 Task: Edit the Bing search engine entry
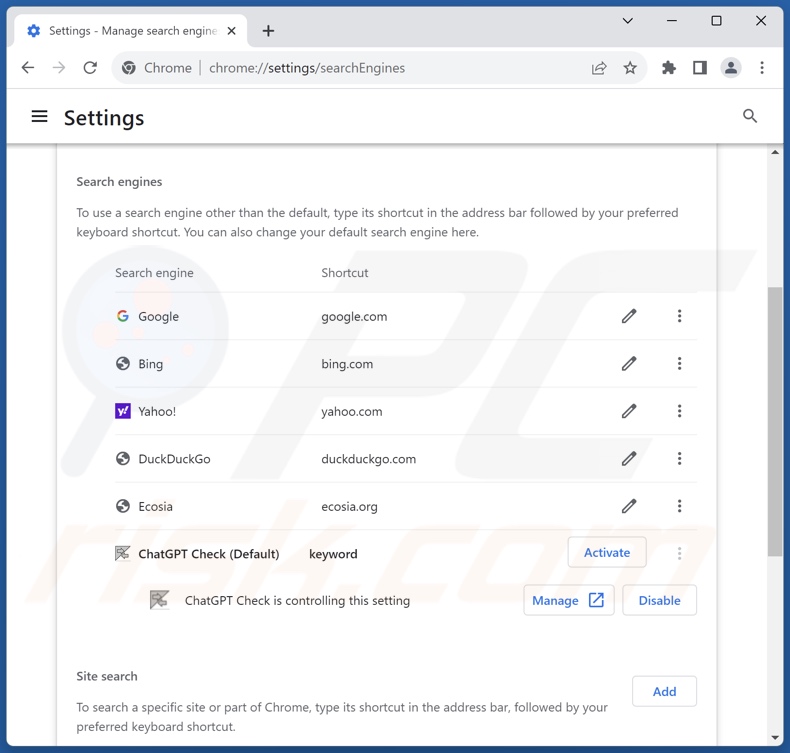pos(629,364)
